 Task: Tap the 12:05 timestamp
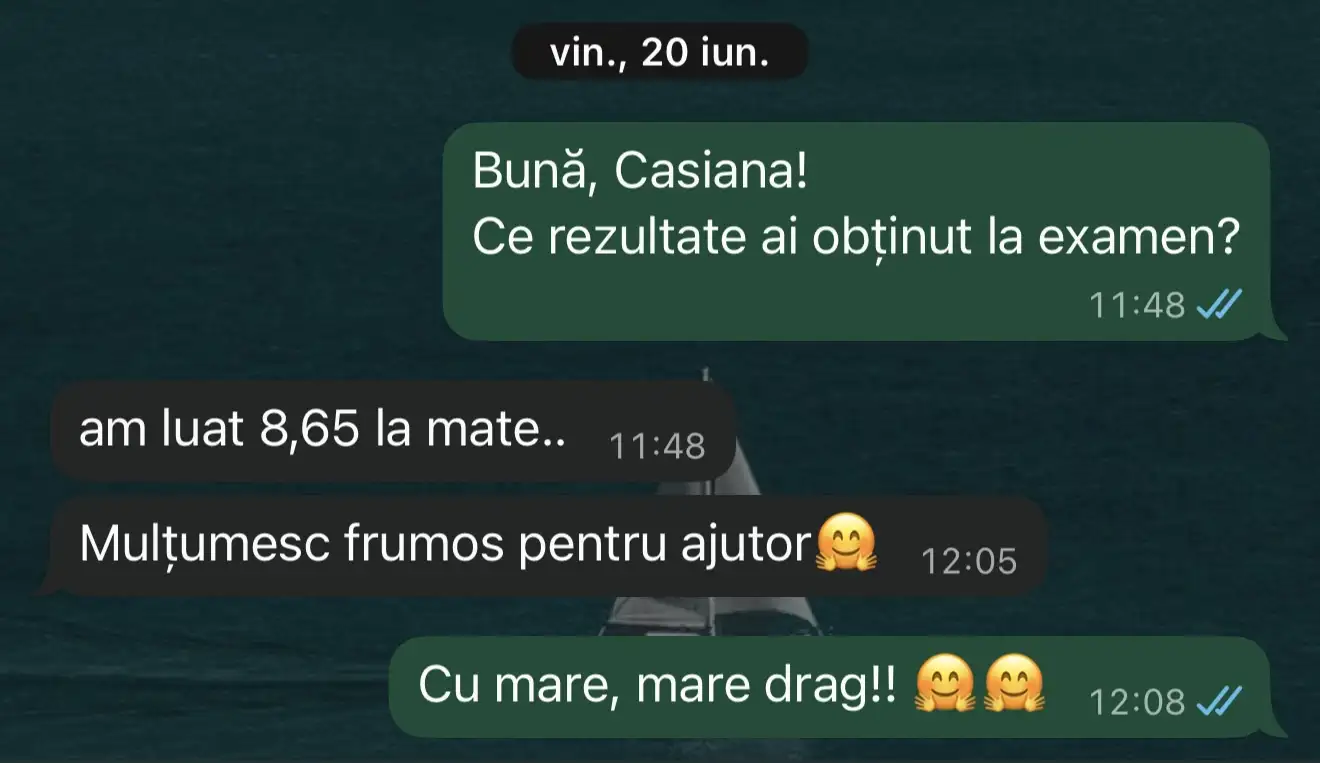point(968,561)
